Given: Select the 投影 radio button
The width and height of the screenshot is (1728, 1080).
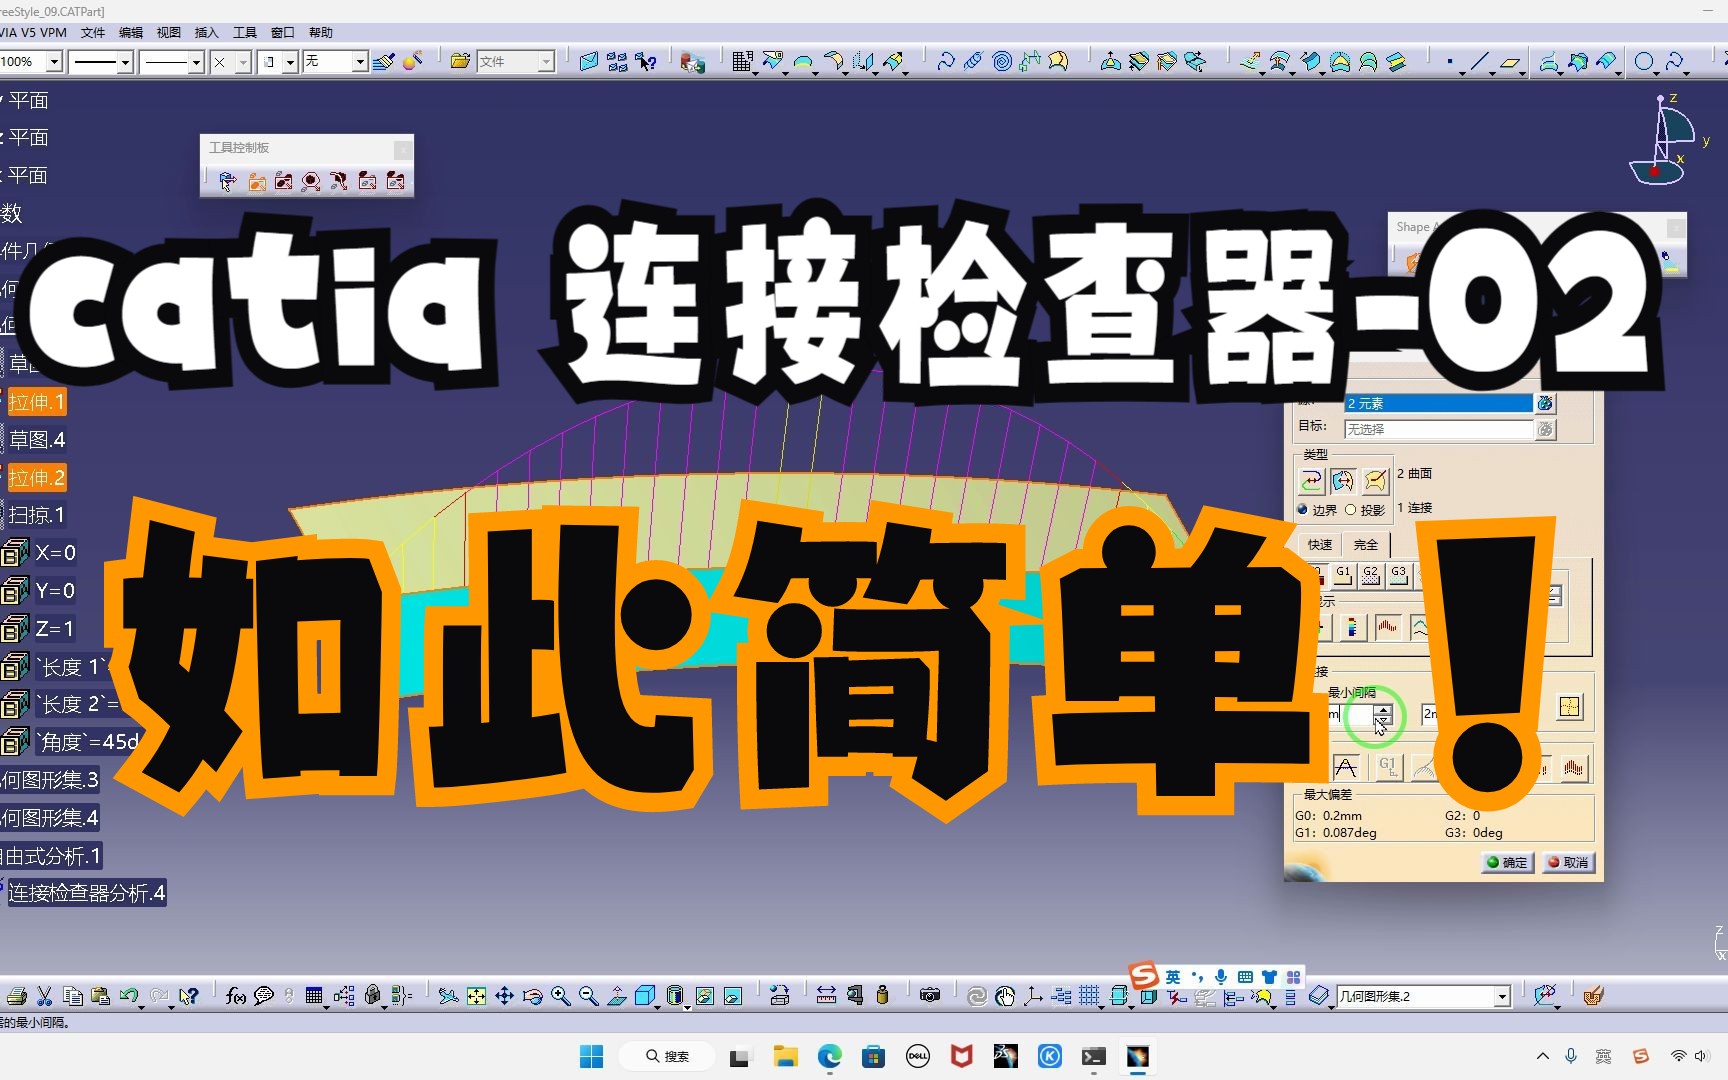Looking at the screenshot, I should (x=1351, y=510).
